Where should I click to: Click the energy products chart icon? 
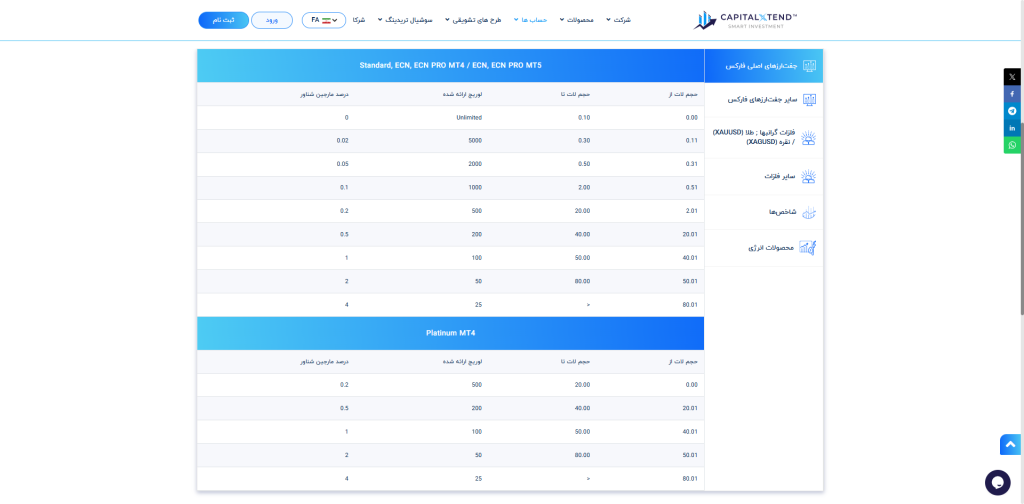[x=808, y=247]
